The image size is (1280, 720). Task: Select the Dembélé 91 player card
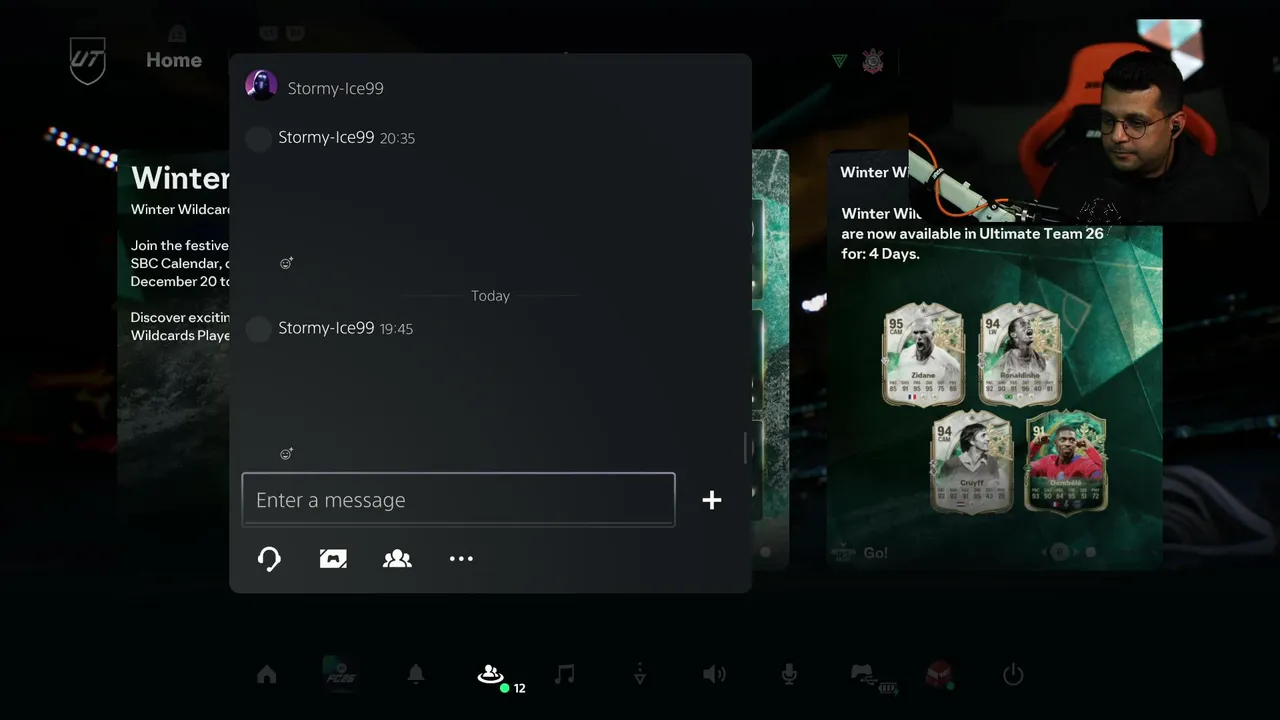coord(1066,461)
